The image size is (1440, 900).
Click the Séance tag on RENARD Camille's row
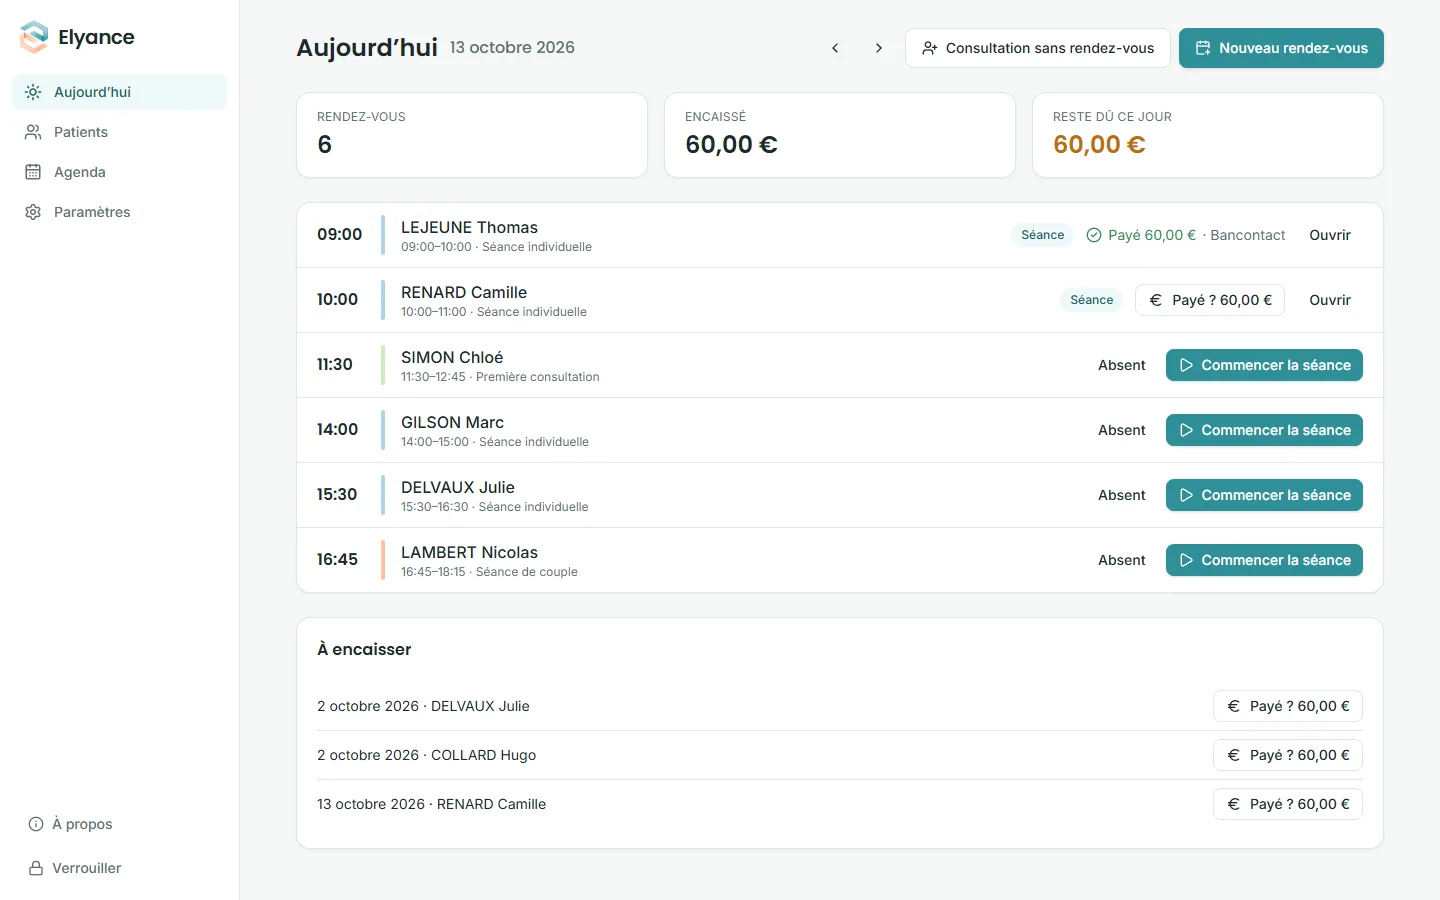(x=1092, y=300)
